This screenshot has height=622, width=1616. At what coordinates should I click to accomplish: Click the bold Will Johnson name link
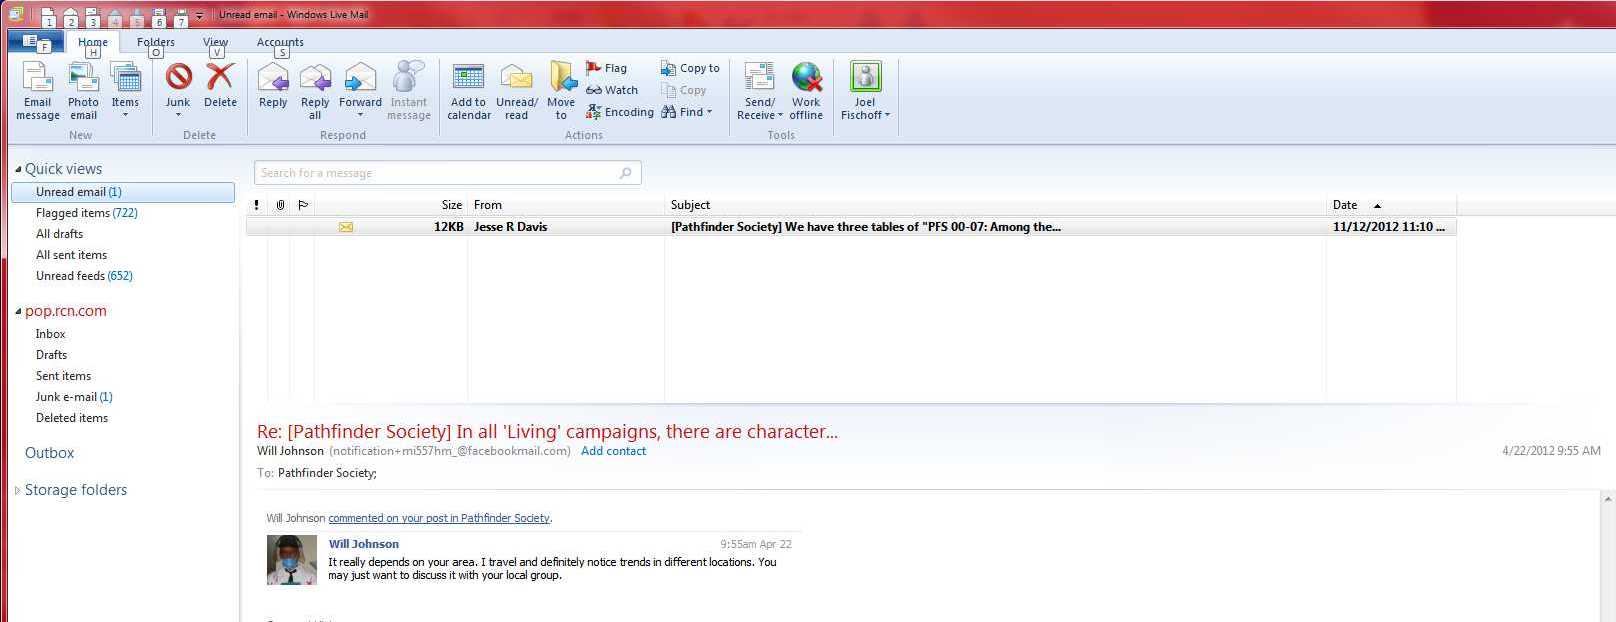[364, 544]
